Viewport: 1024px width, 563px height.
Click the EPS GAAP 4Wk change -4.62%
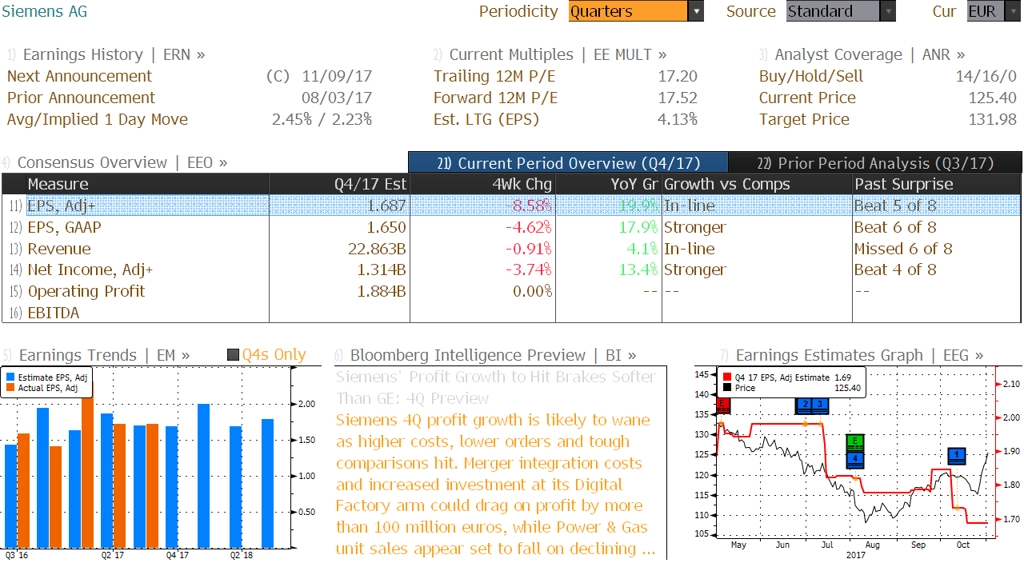click(x=528, y=227)
